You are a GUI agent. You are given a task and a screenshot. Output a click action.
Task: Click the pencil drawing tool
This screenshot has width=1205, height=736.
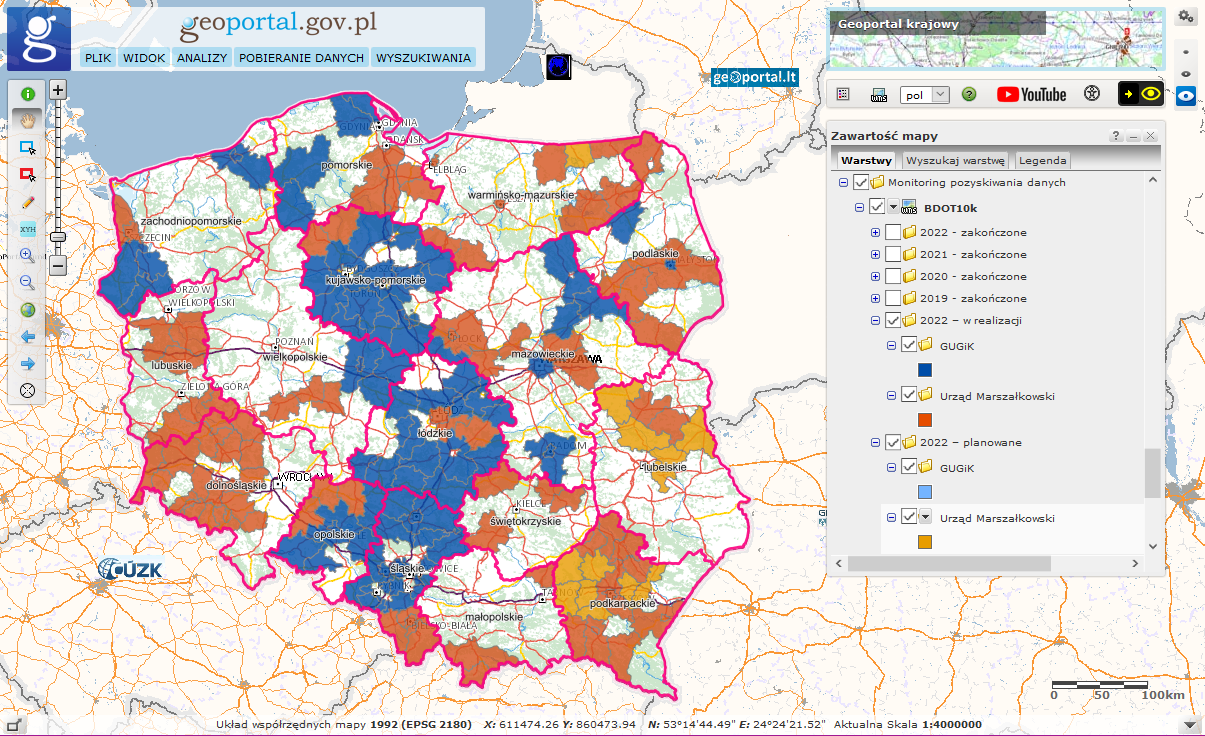point(27,202)
